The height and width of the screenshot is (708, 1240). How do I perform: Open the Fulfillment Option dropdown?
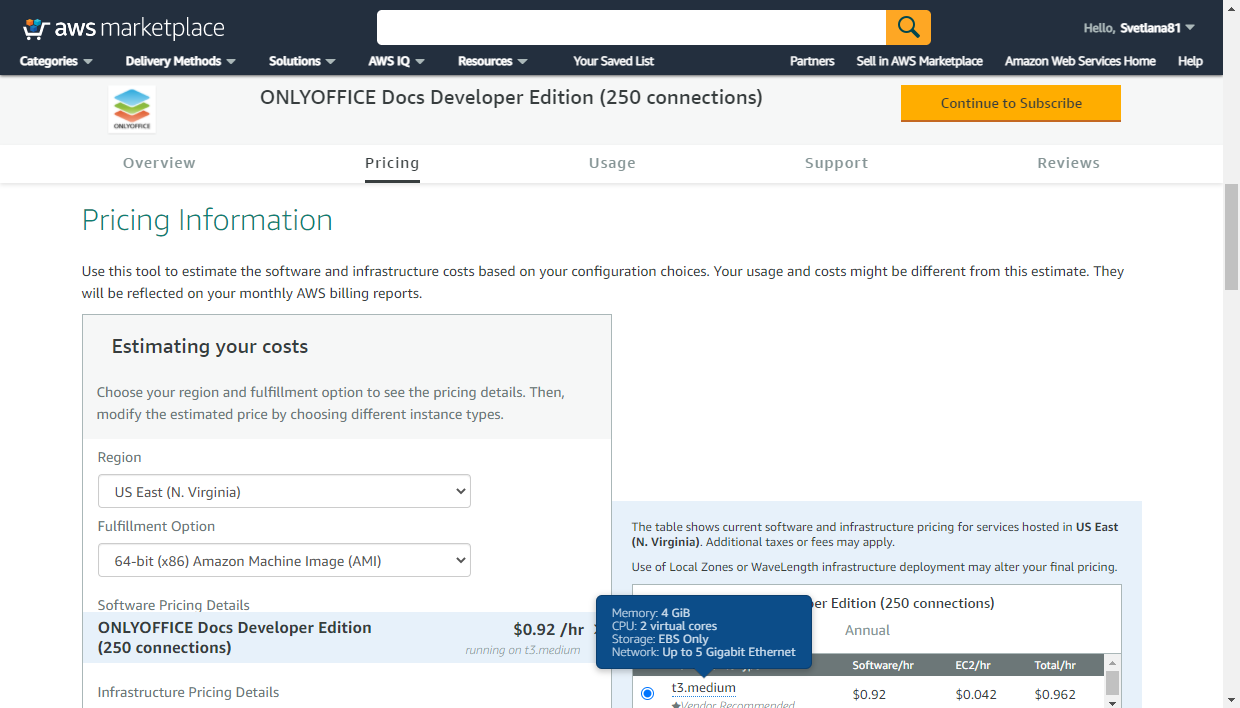(284, 561)
